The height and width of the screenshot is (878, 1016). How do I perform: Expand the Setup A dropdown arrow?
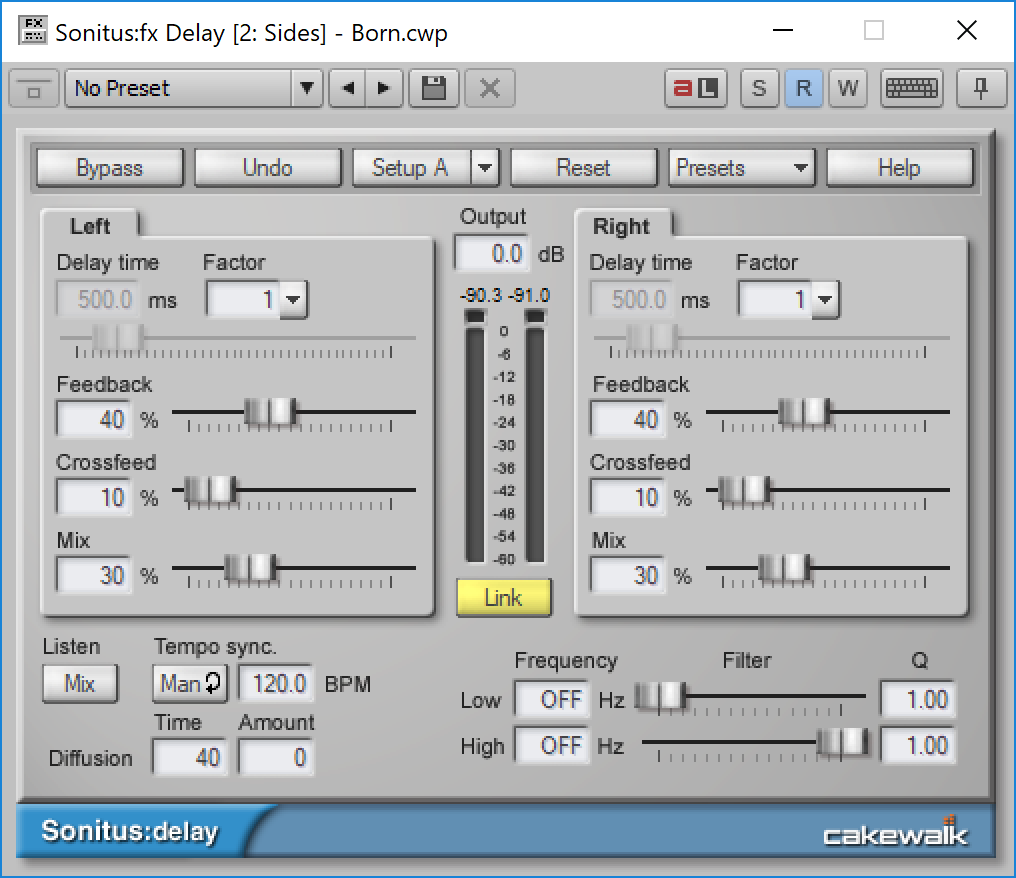pos(486,167)
